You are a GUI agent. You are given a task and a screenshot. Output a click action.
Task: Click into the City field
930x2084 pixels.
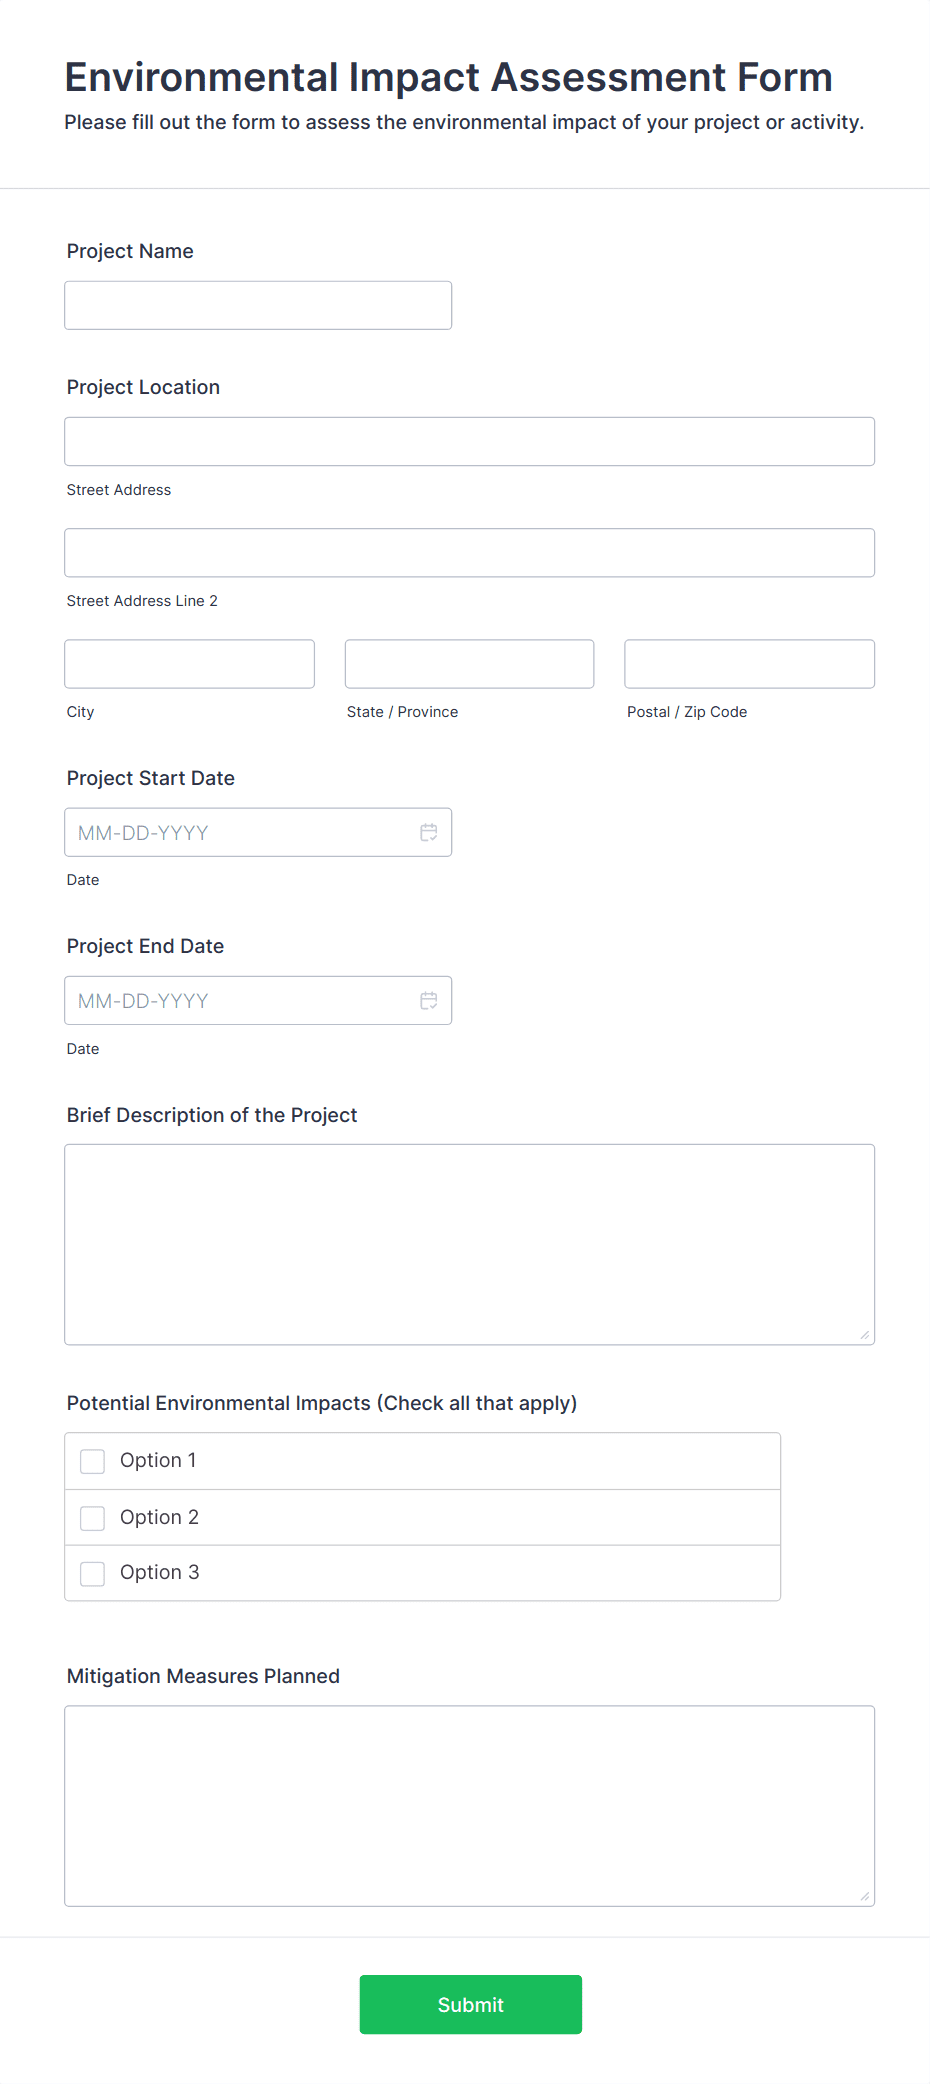pos(189,664)
